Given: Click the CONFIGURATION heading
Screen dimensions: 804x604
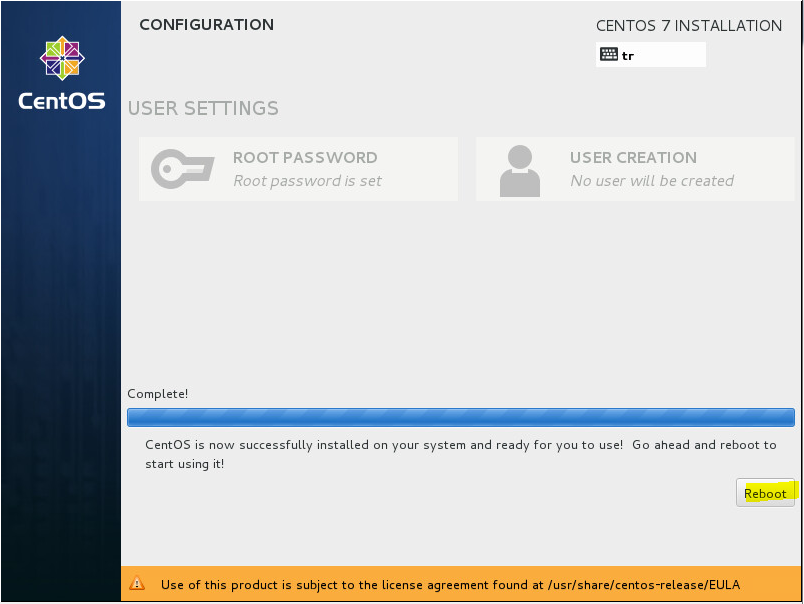Looking at the screenshot, I should click(207, 25).
